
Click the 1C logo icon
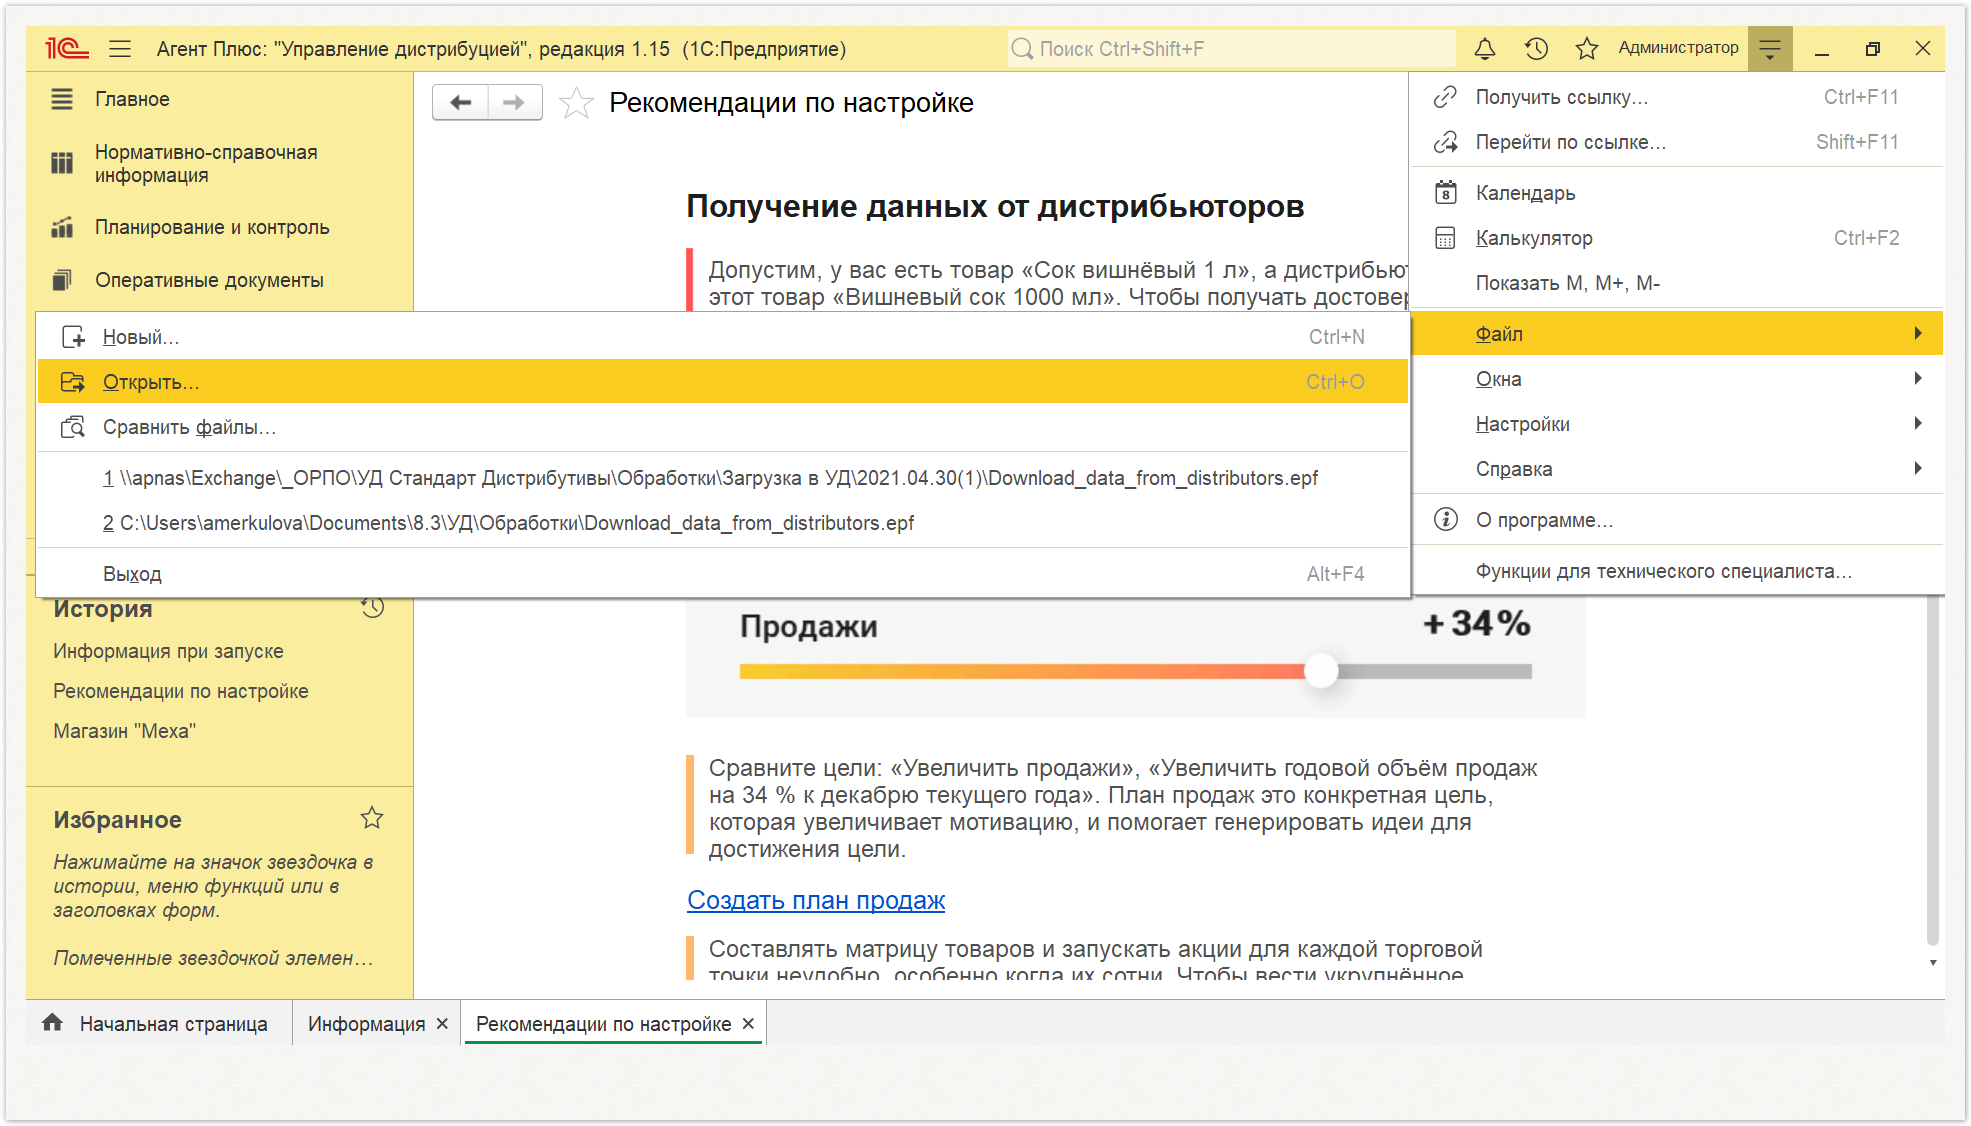tap(66, 48)
